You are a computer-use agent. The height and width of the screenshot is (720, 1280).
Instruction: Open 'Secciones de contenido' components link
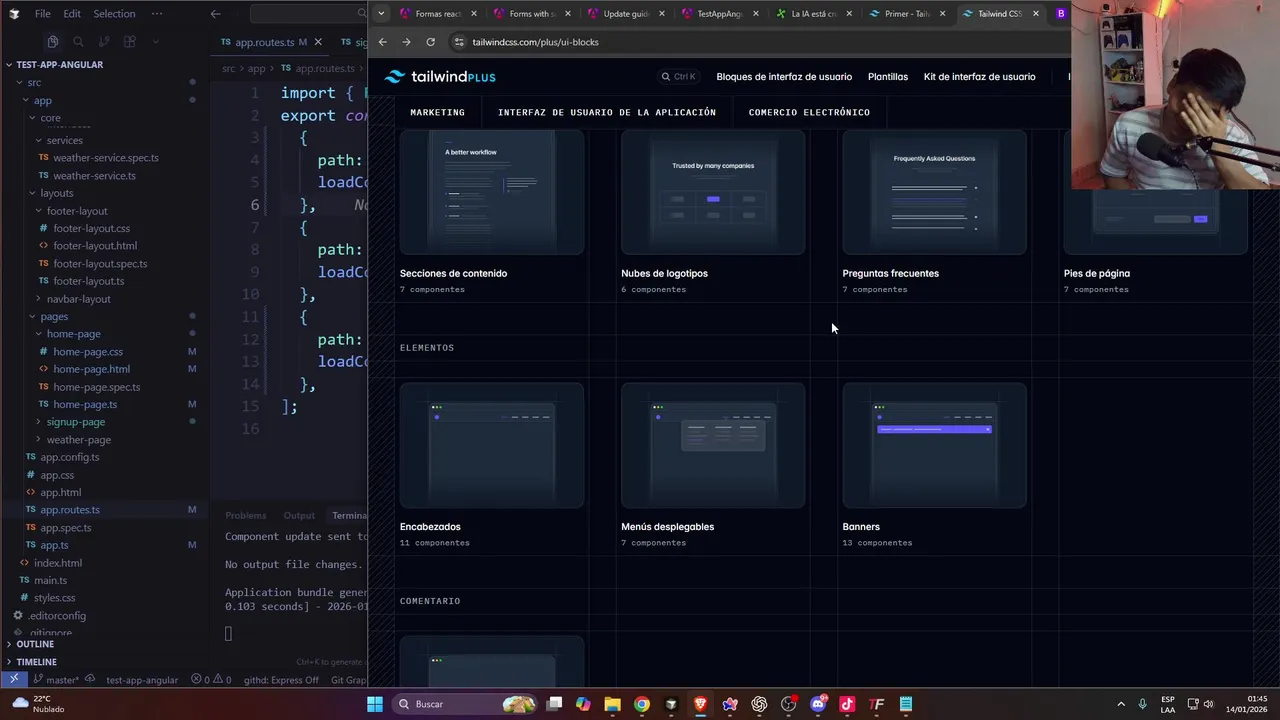(x=453, y=273)
